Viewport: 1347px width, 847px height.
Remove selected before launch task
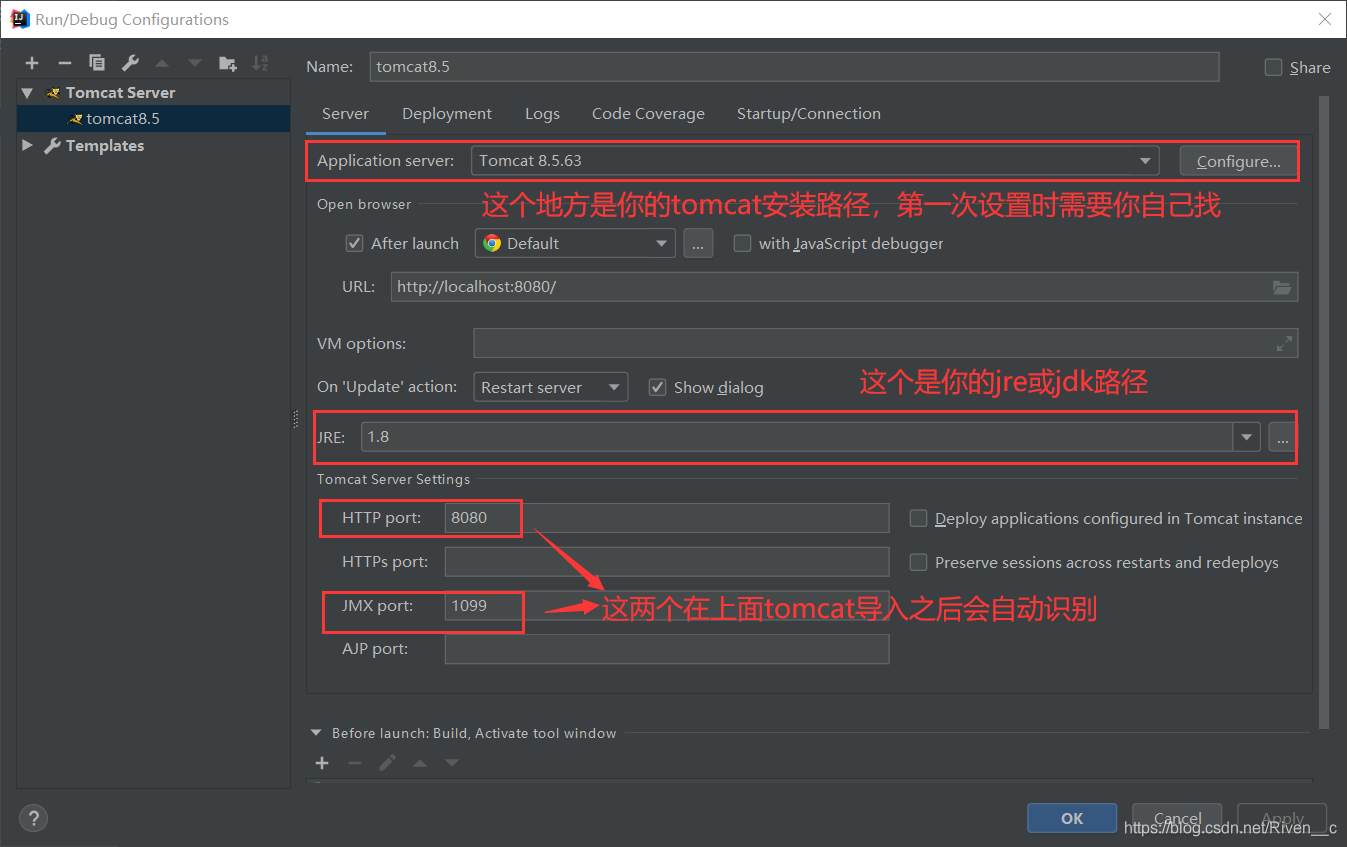coord(354,763)
